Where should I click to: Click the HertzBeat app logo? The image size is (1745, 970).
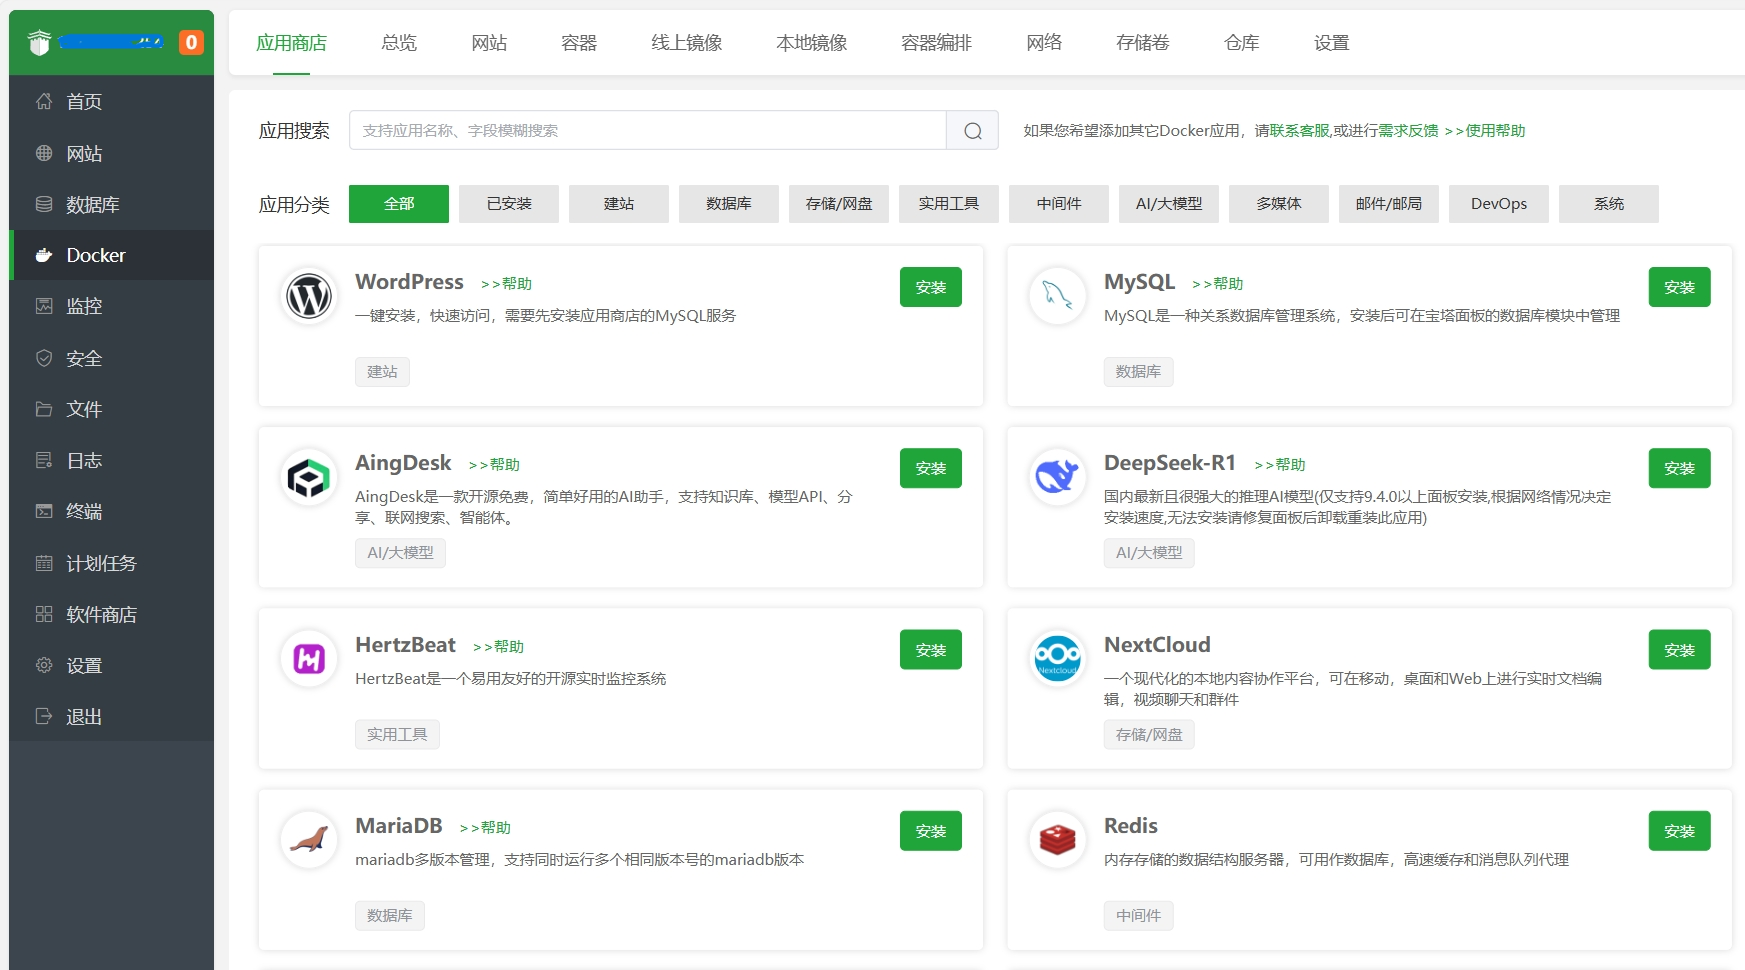pyautogui.click(x=309, y=659)
